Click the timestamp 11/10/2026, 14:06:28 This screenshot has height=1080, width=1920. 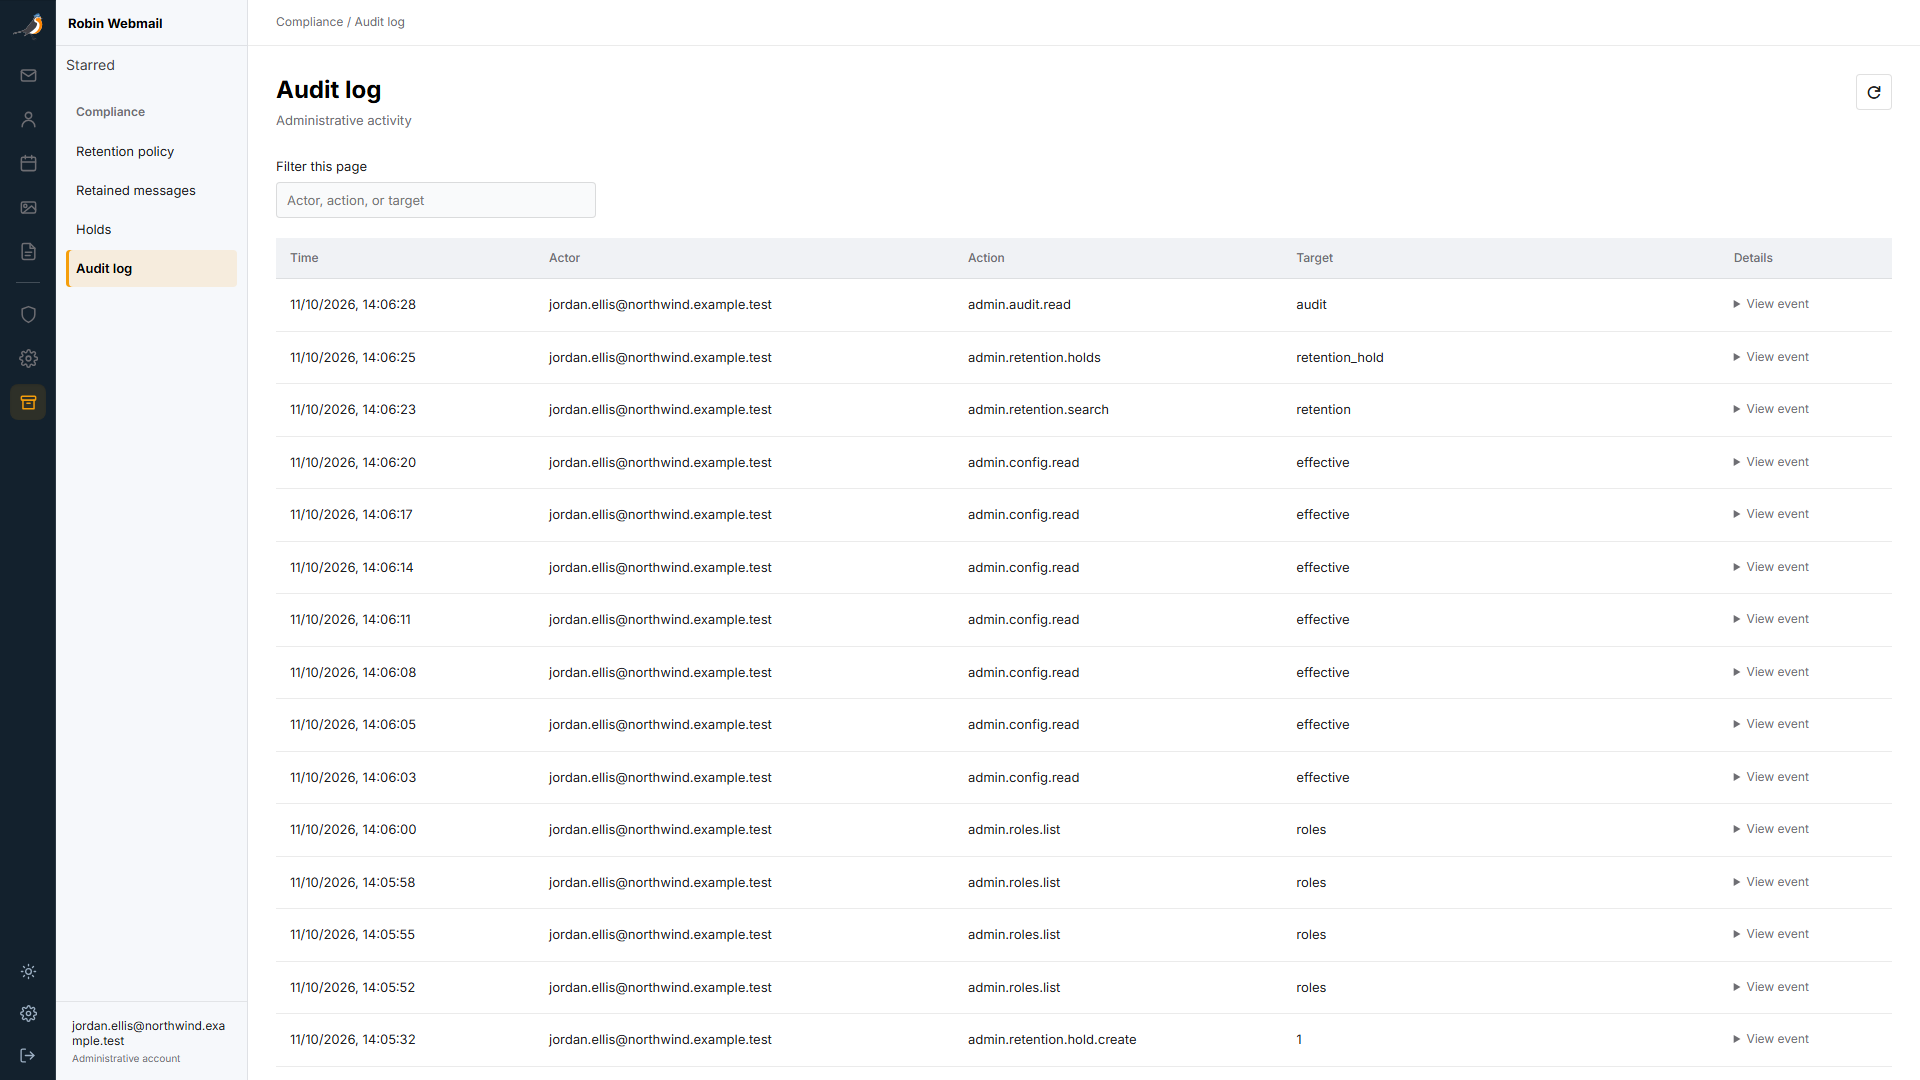pyautogui.click(x=353, y=304)
